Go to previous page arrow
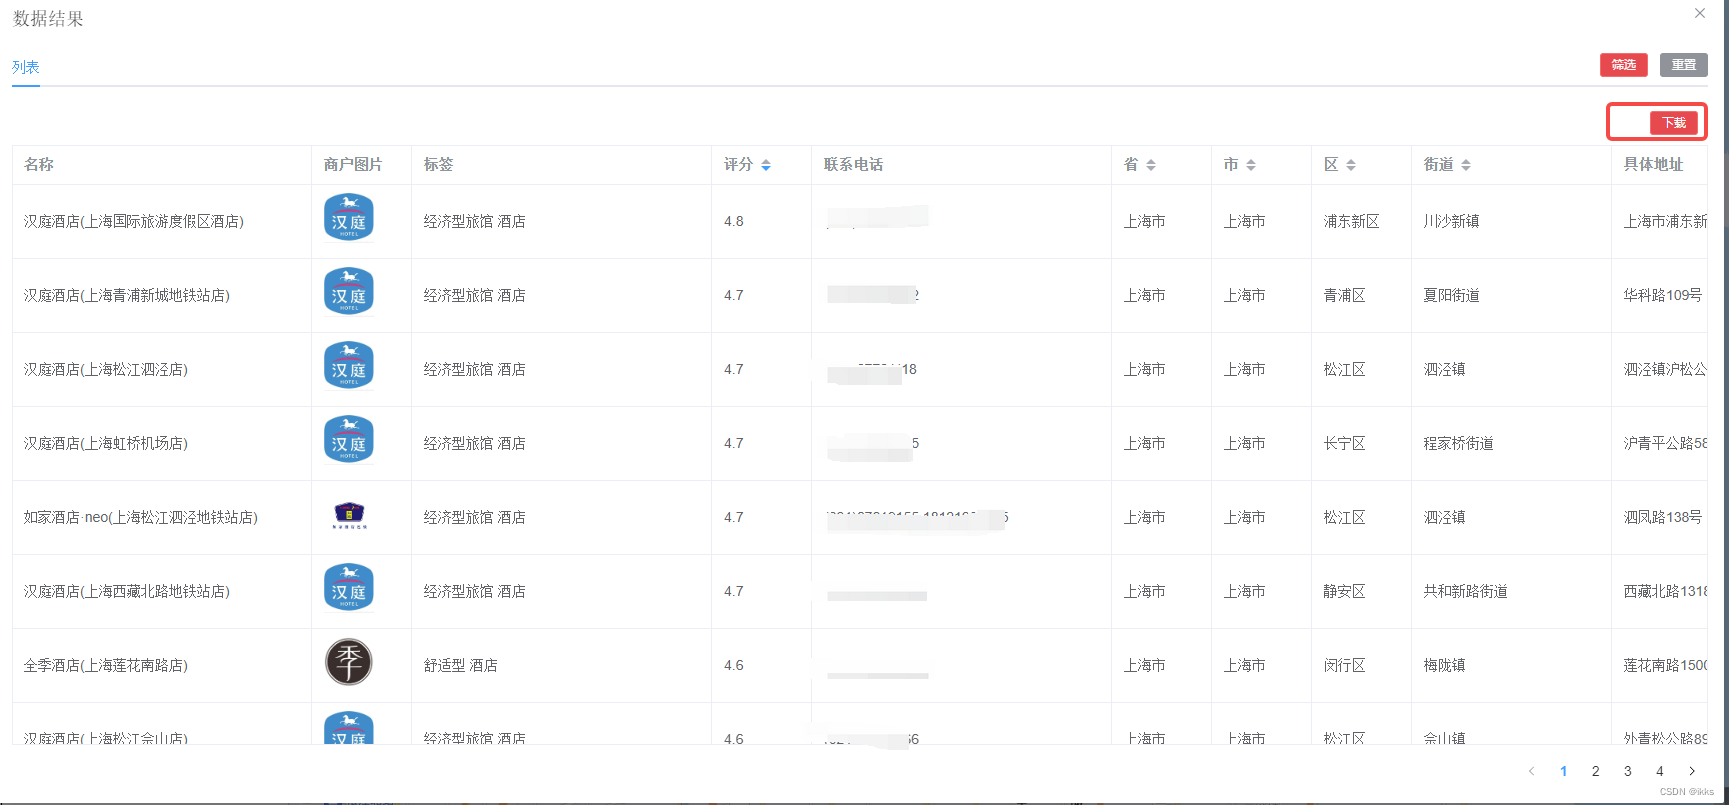The height and width of the screenshot is (805, 1729). (1531, 771)
